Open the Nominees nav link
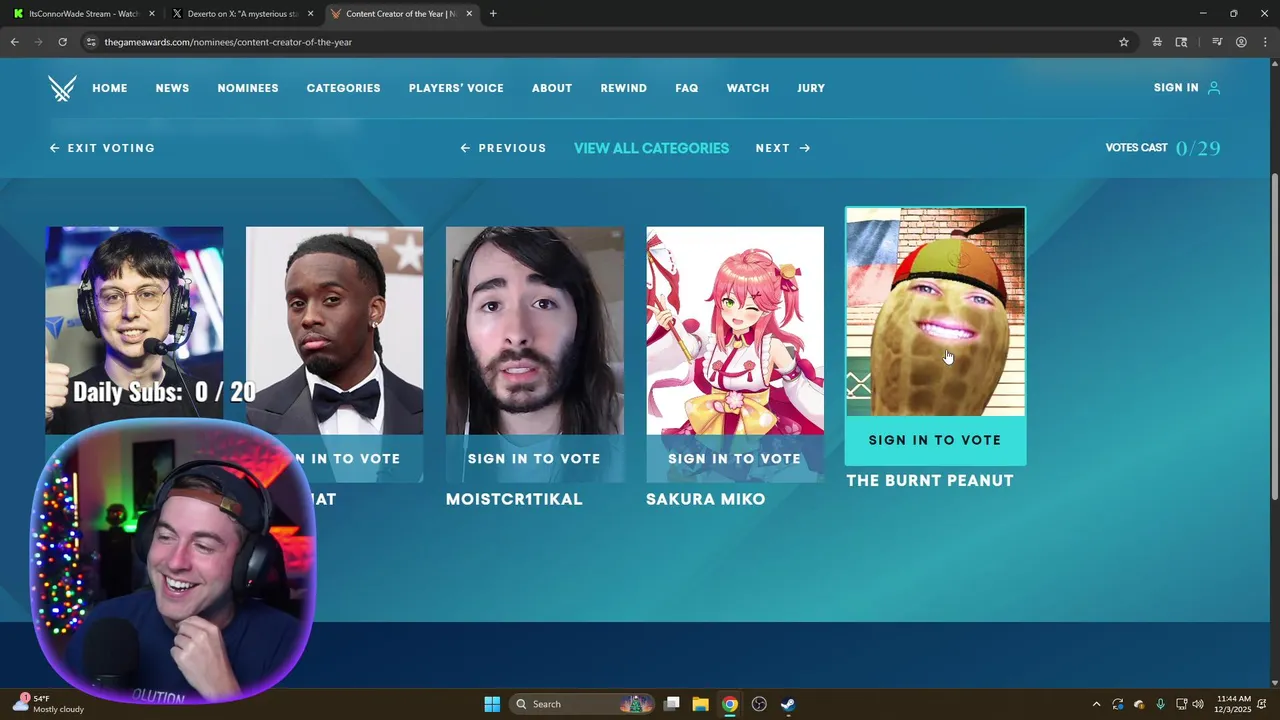 (x=248, y=88)
